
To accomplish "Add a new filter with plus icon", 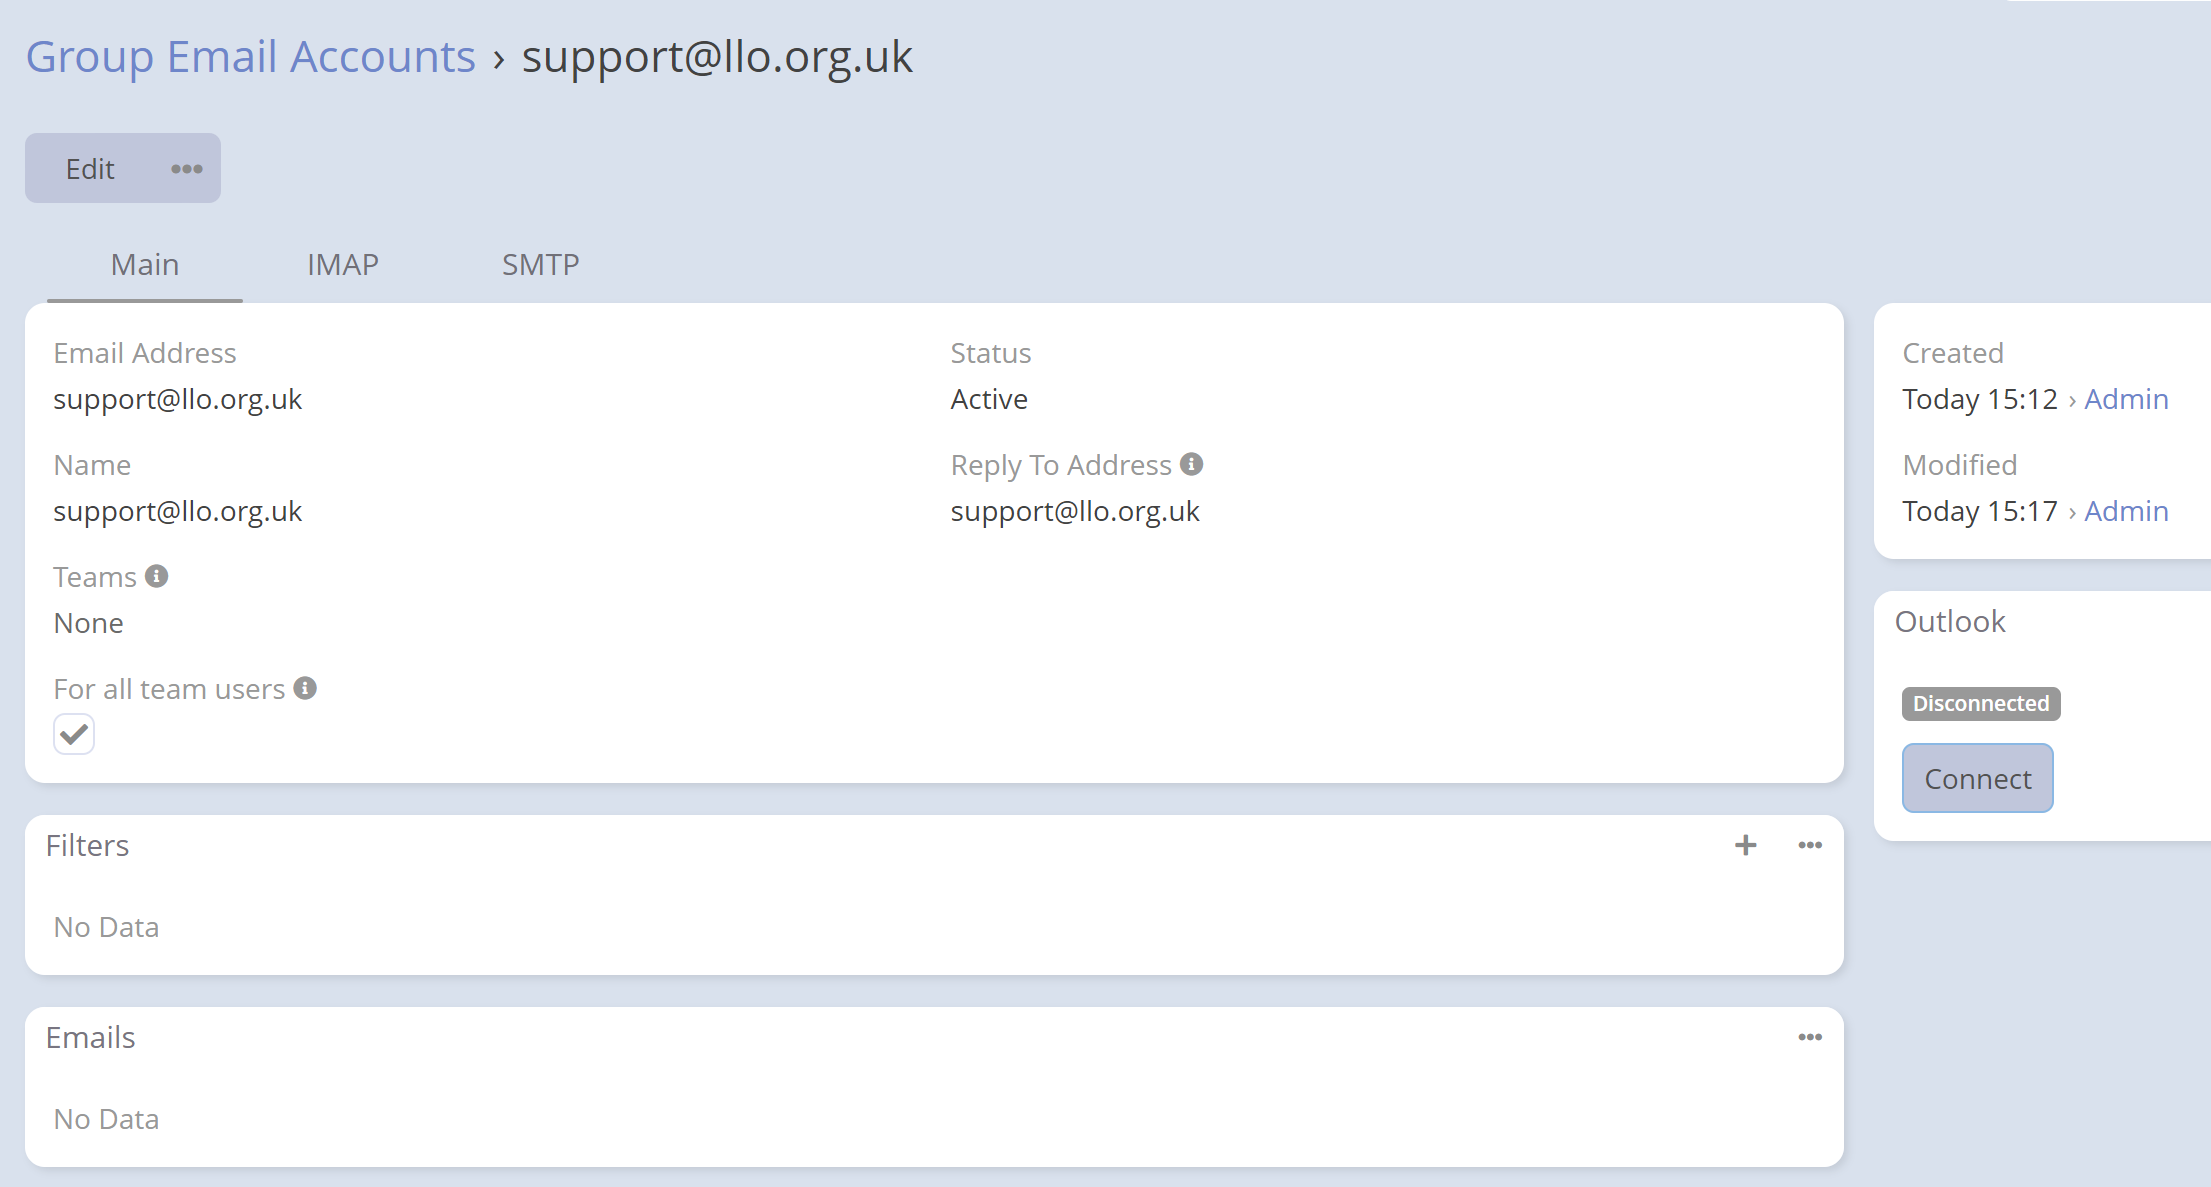I will coord(1745,845).
